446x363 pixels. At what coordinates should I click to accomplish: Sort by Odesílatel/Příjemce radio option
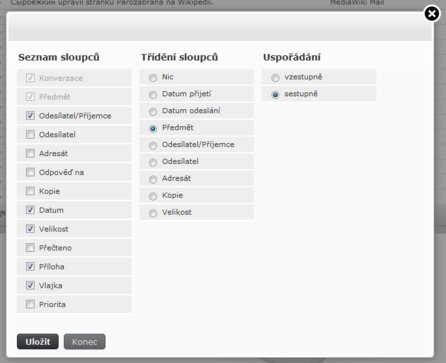click(x=153, y=146)
